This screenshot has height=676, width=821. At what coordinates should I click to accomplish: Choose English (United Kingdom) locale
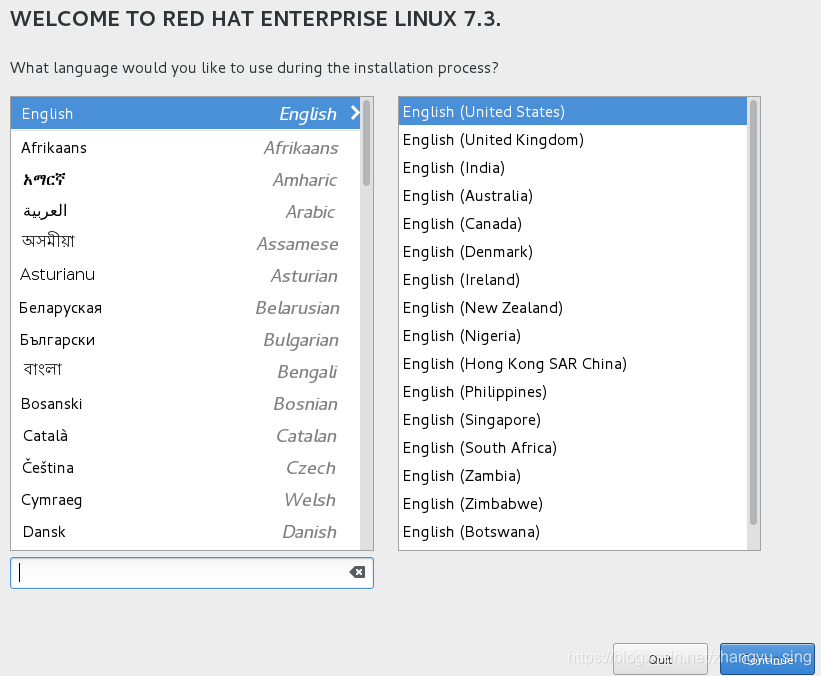point(573,140)
